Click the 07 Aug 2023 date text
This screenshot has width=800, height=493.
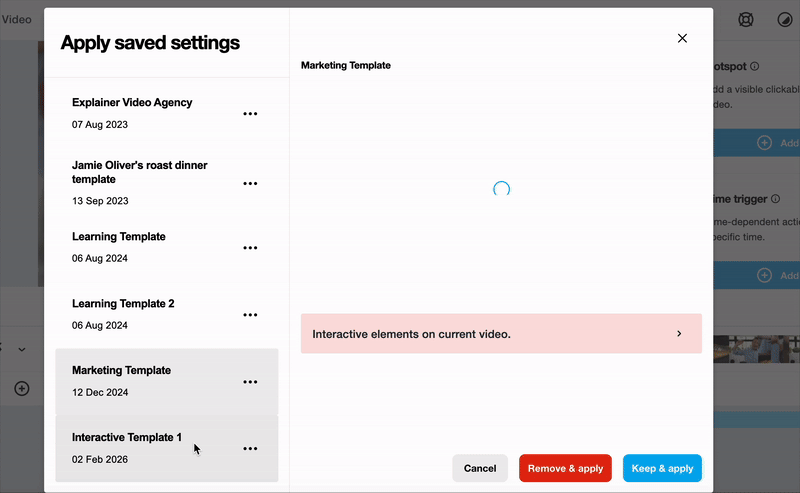click(100, 125)
